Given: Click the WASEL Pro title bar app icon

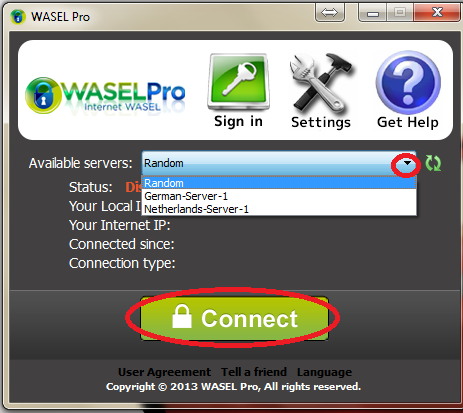Looking at the screenshot, I should click(x=18, y=17).
